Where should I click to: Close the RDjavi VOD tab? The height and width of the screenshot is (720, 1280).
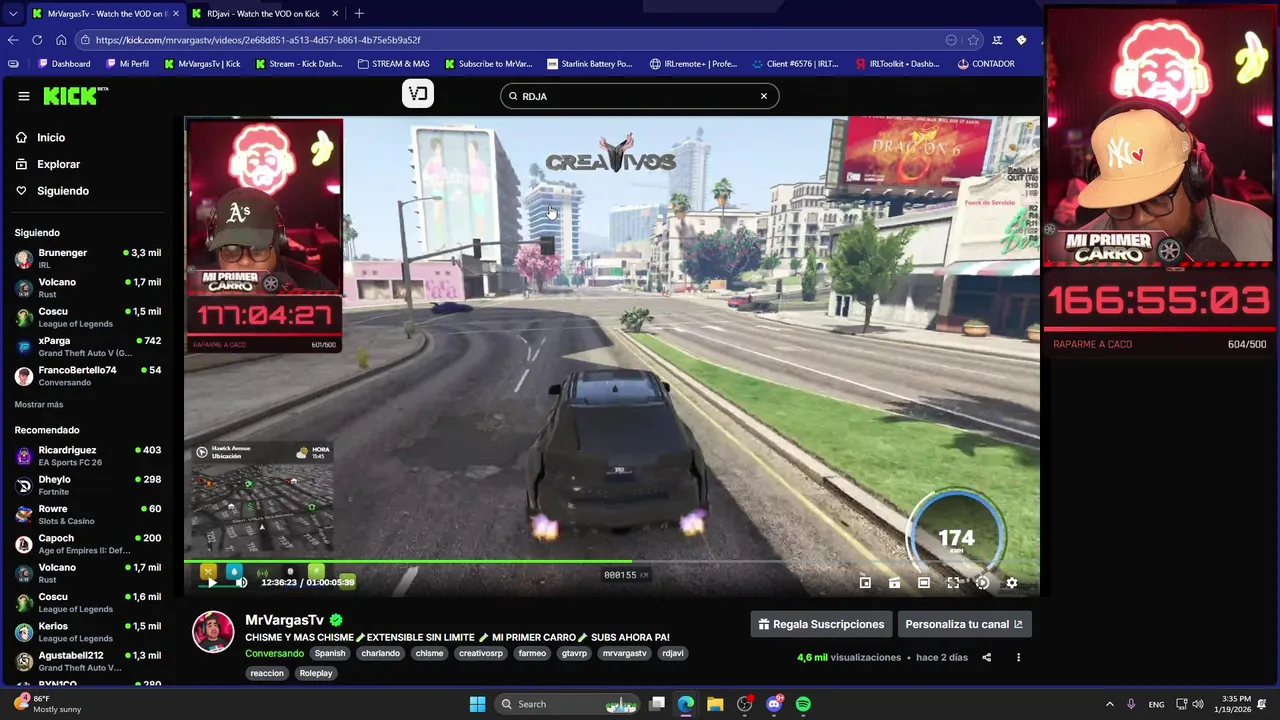[335, 14]
